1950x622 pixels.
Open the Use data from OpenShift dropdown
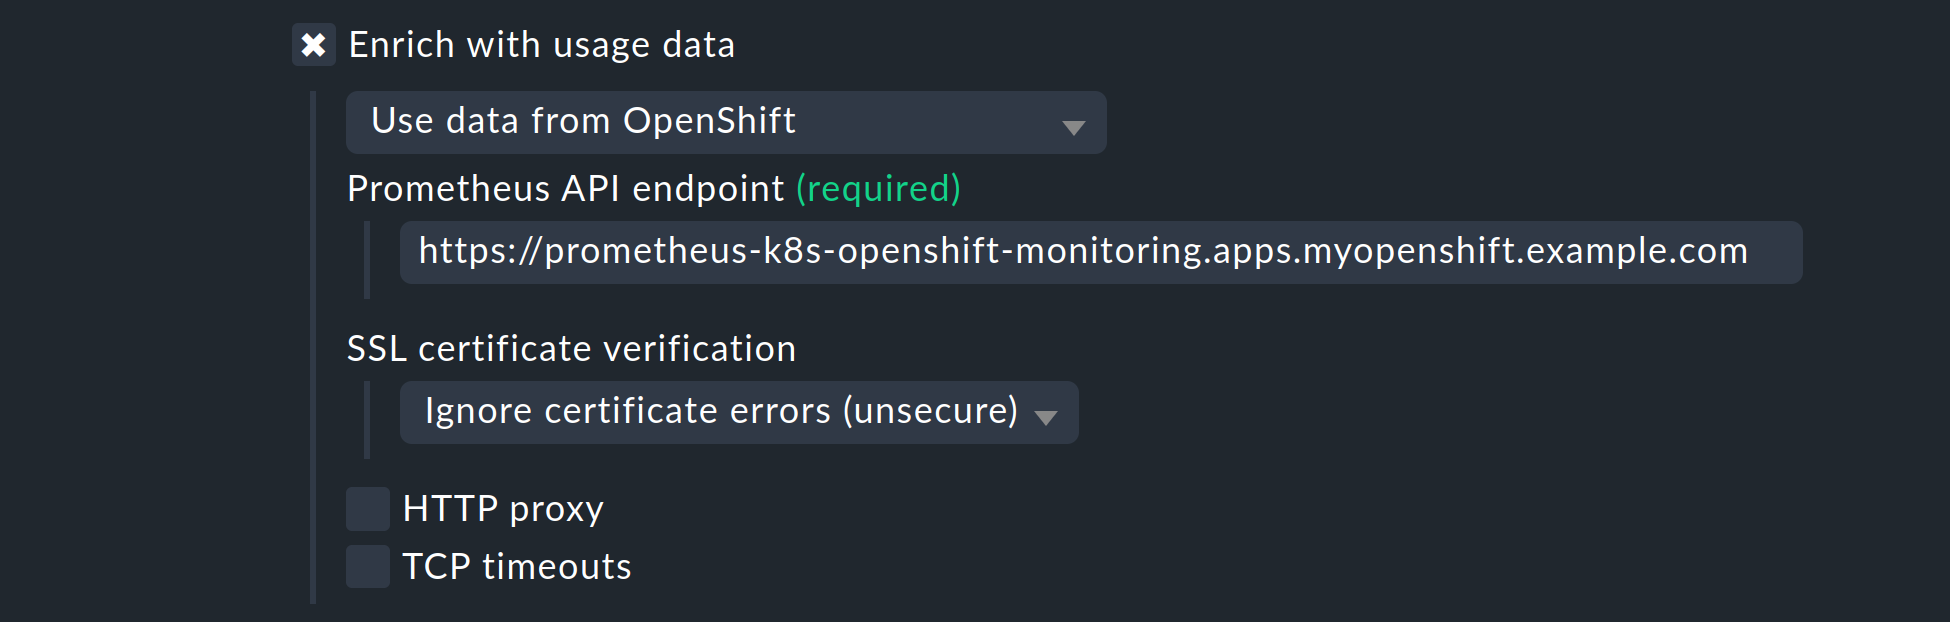[725, 122]
